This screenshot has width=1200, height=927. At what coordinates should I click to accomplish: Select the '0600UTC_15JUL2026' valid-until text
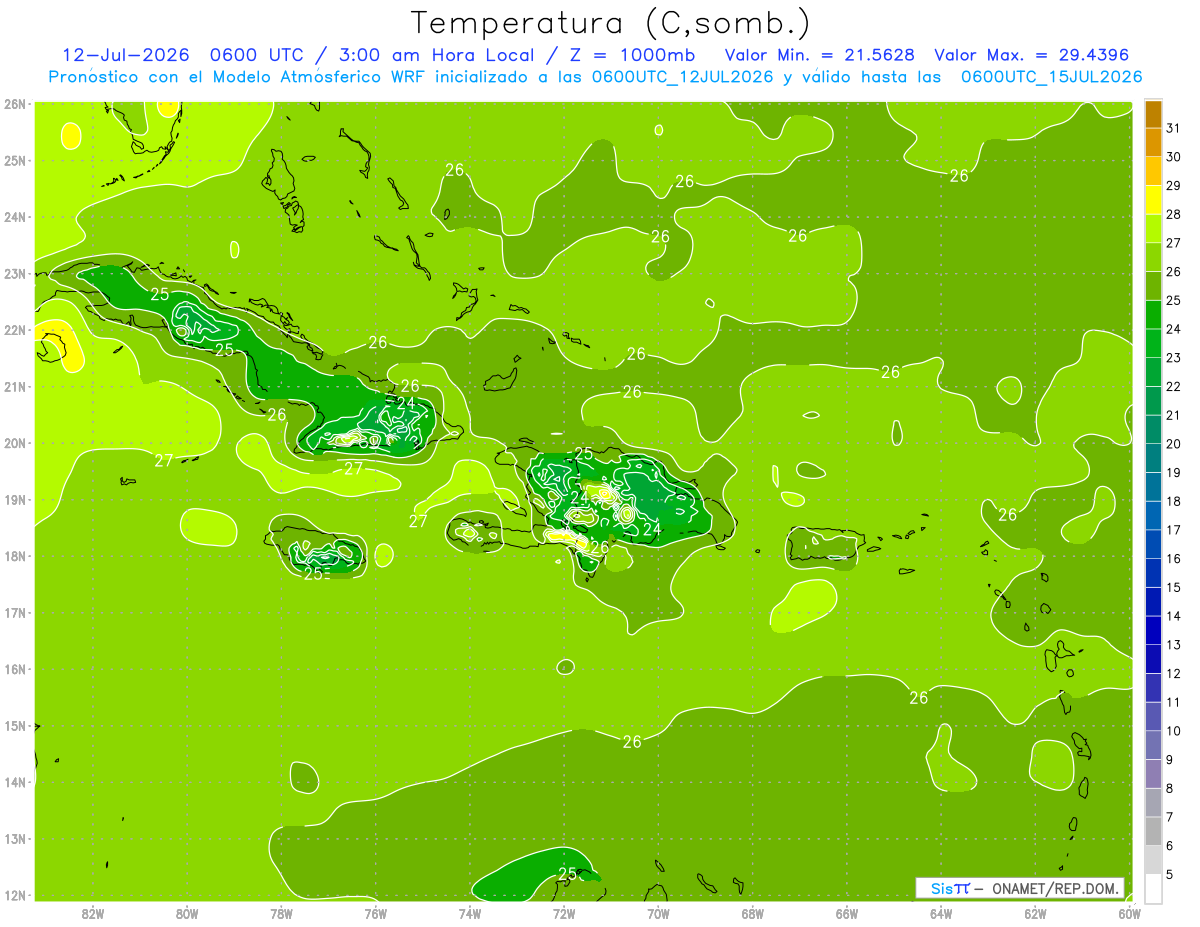[1052, 77]
